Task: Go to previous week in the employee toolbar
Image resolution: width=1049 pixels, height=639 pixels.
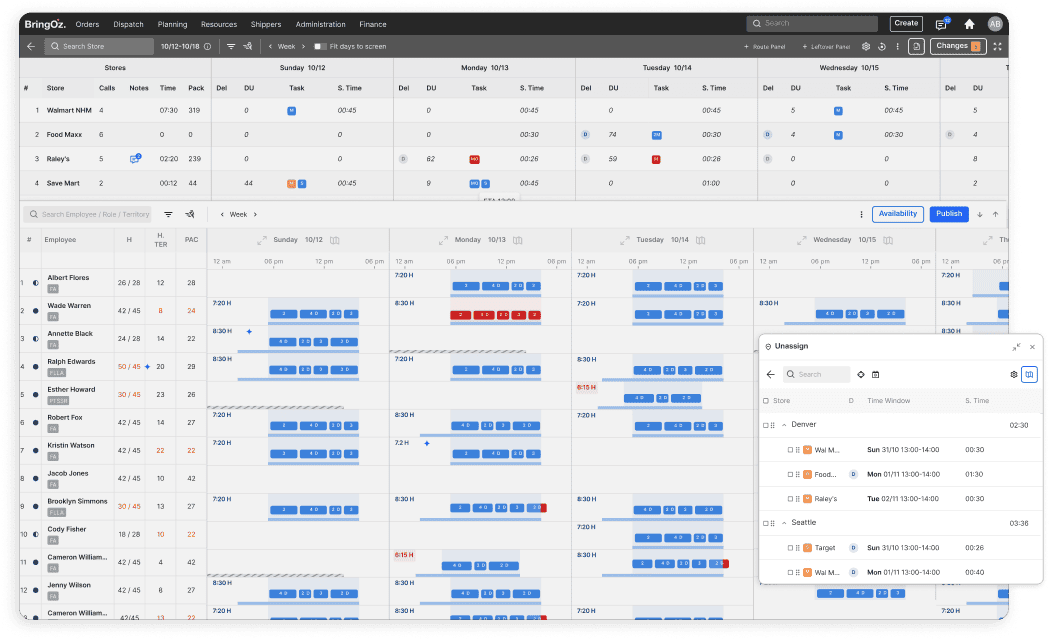Action: (x=222, y=215)
